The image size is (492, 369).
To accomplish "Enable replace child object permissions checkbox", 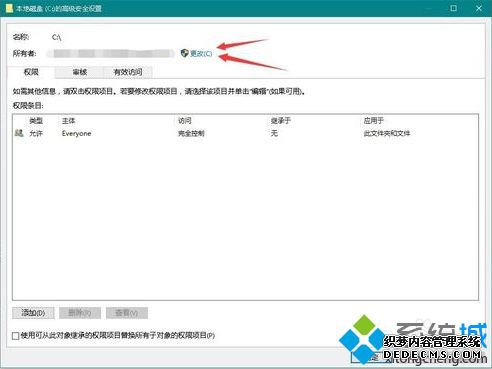I will pos(15,336).
